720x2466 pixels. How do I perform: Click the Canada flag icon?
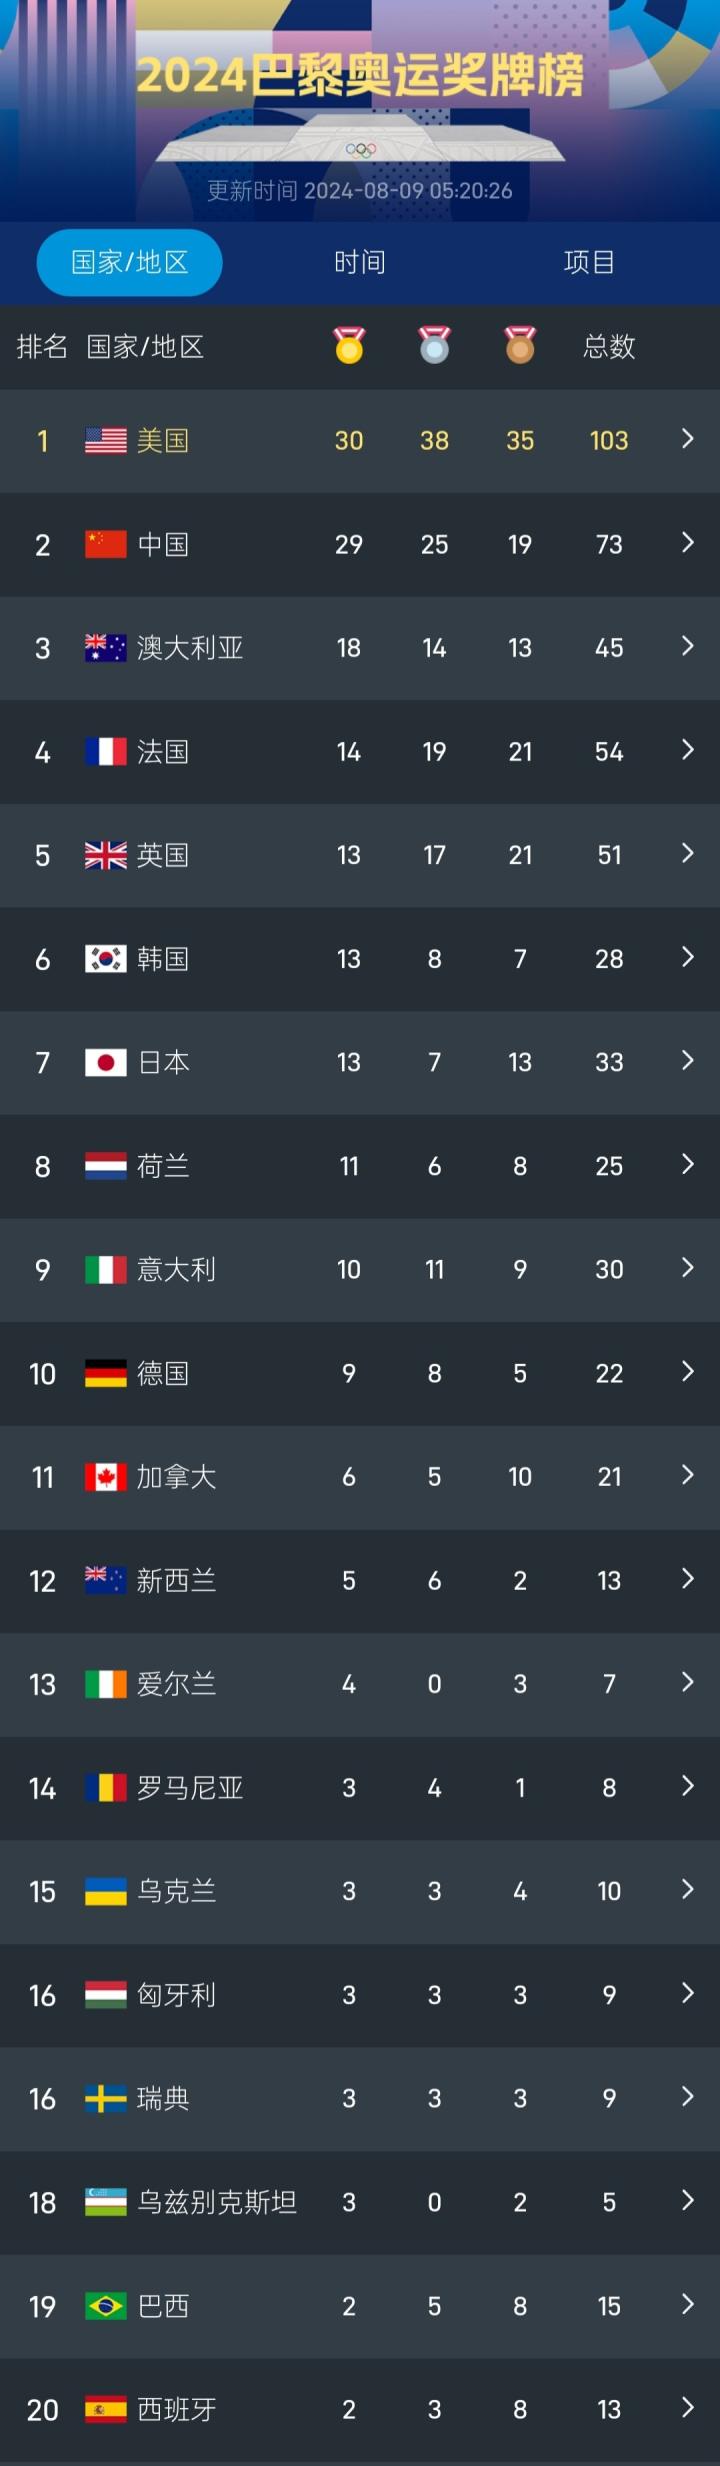(106, 1477)
